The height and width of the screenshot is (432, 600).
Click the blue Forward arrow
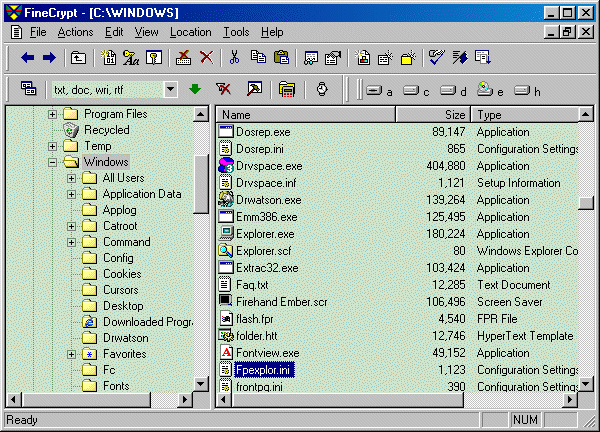click(49, 58)
